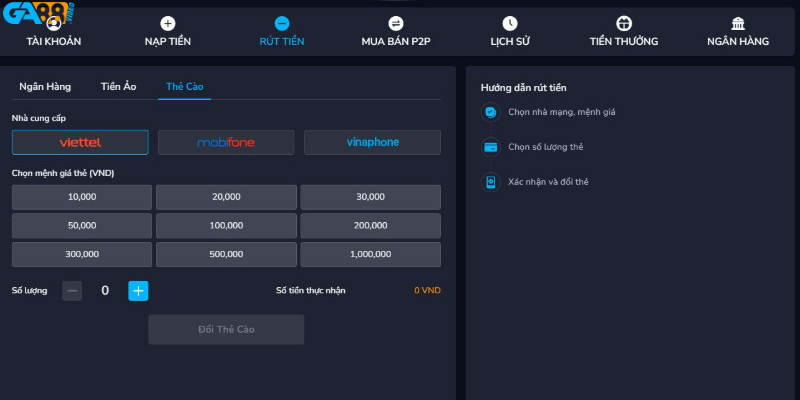Click the 0 VND received amount
The image size is (800, 400).
coord(427,290)
